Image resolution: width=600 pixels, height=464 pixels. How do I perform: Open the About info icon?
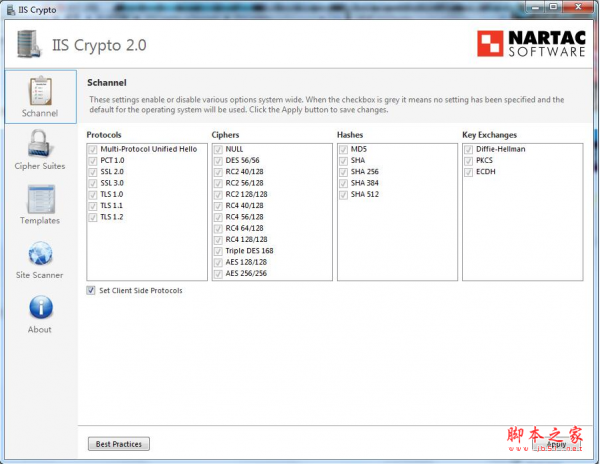(x=41, y=307)
